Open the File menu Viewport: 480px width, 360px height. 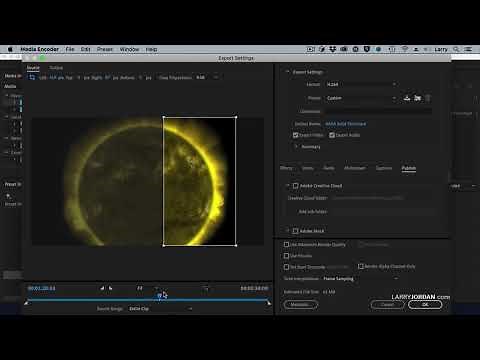(x=70, y=49)
